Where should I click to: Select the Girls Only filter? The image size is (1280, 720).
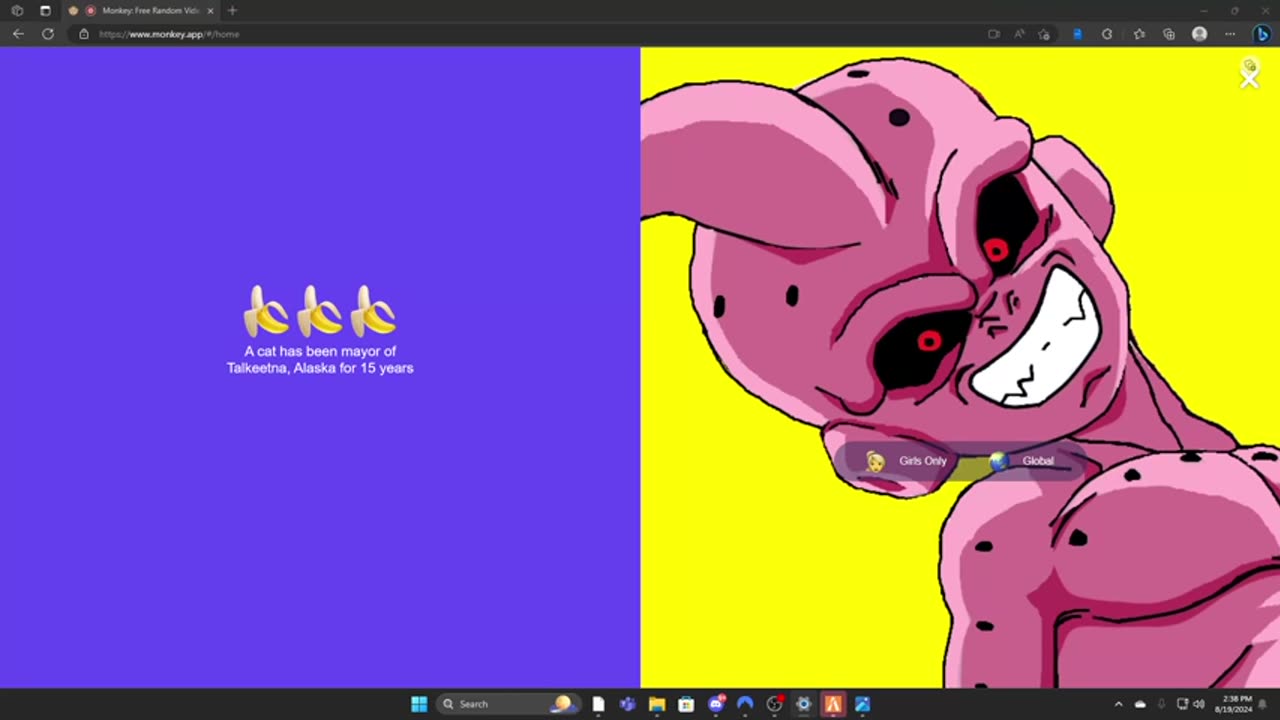(907, 461)
